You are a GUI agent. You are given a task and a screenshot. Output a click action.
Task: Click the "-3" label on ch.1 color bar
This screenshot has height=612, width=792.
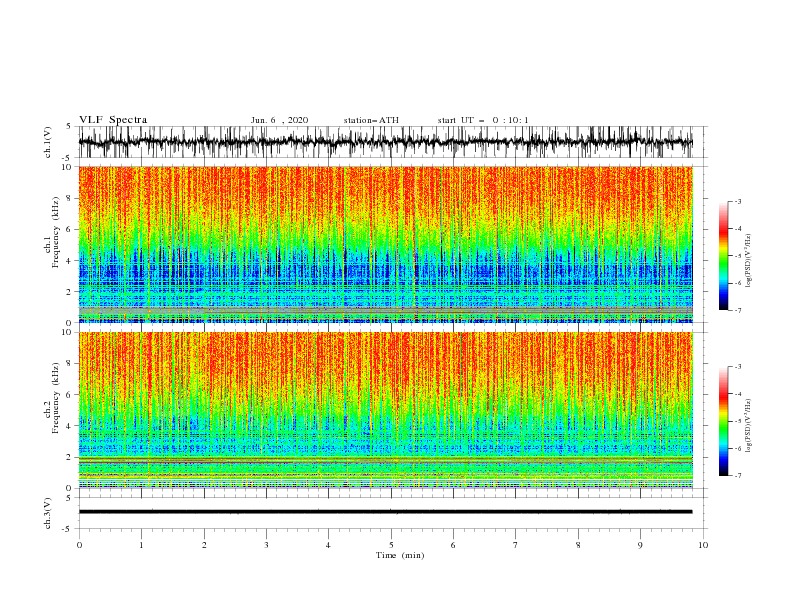click(x=738, y=201)
